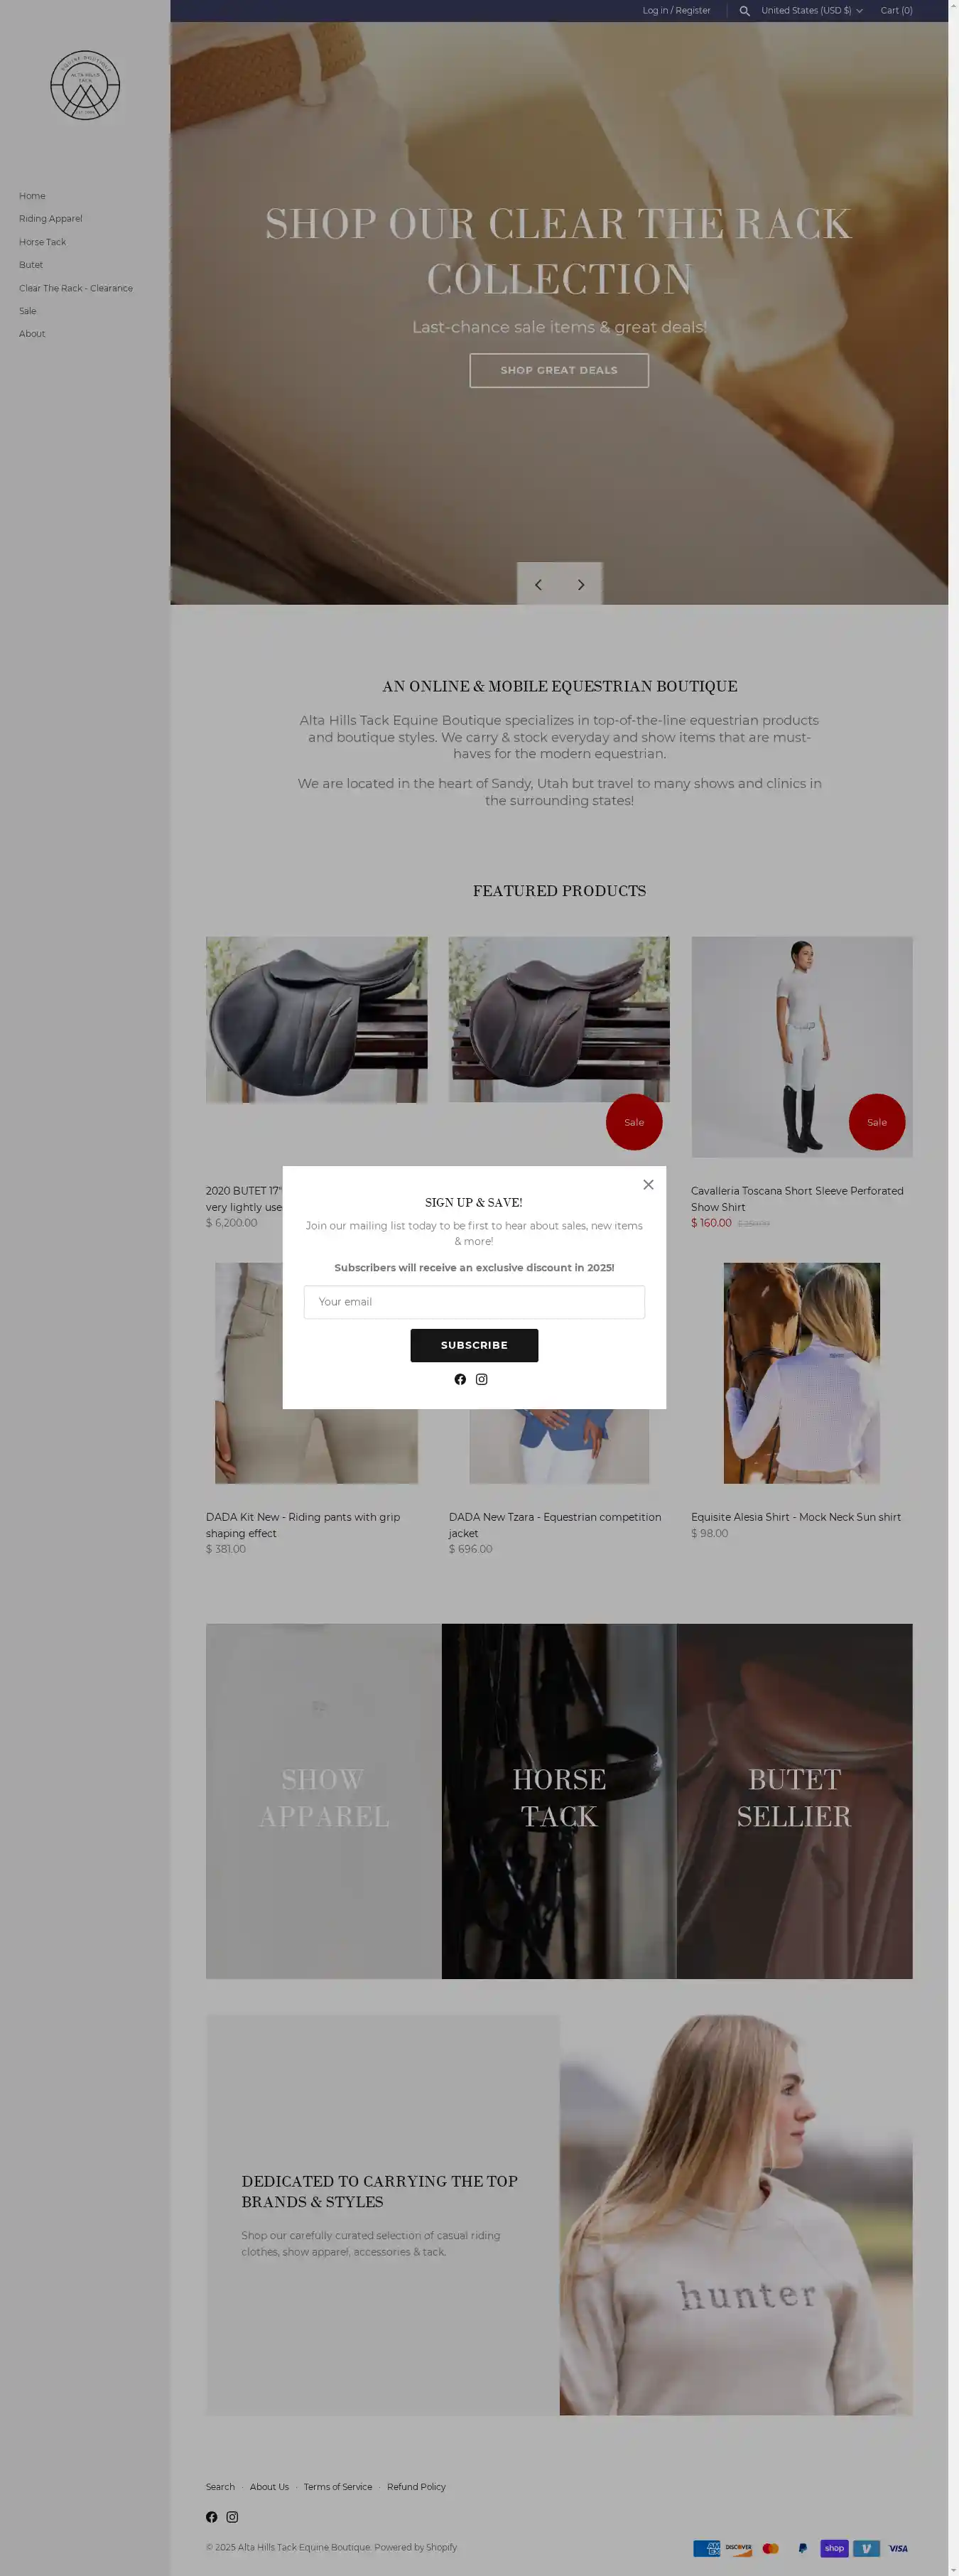Open Riding Apparel menu item

51,219
